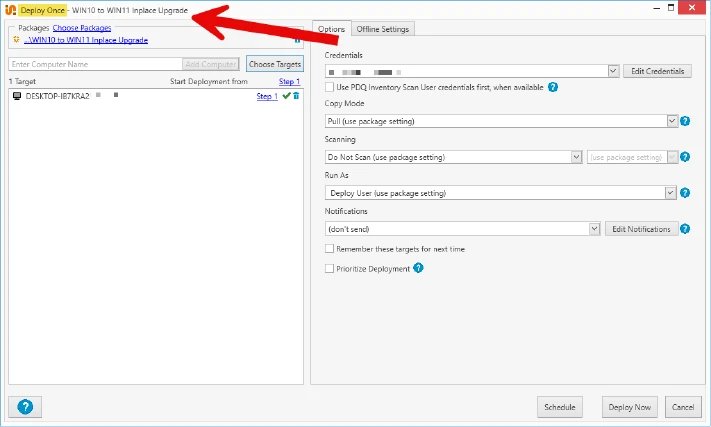Open help icon for Scanning

point(685,157)
